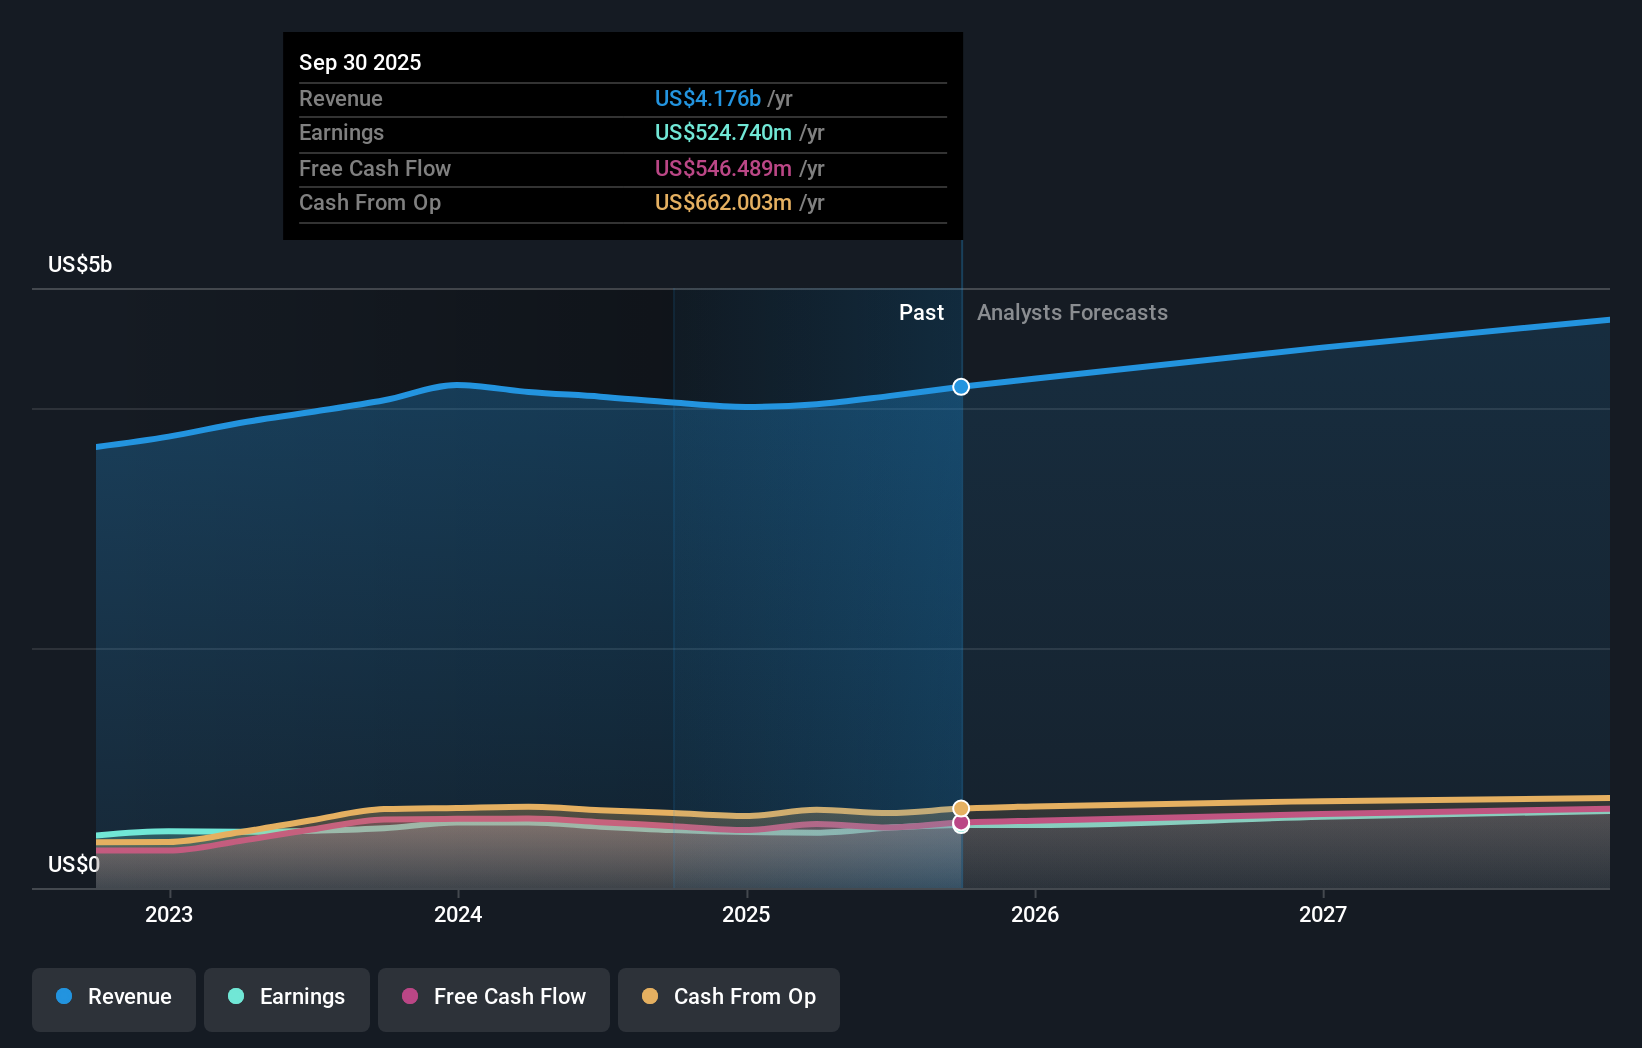Select the pink Free Cash Flow marker on chart

click(960, 823)
